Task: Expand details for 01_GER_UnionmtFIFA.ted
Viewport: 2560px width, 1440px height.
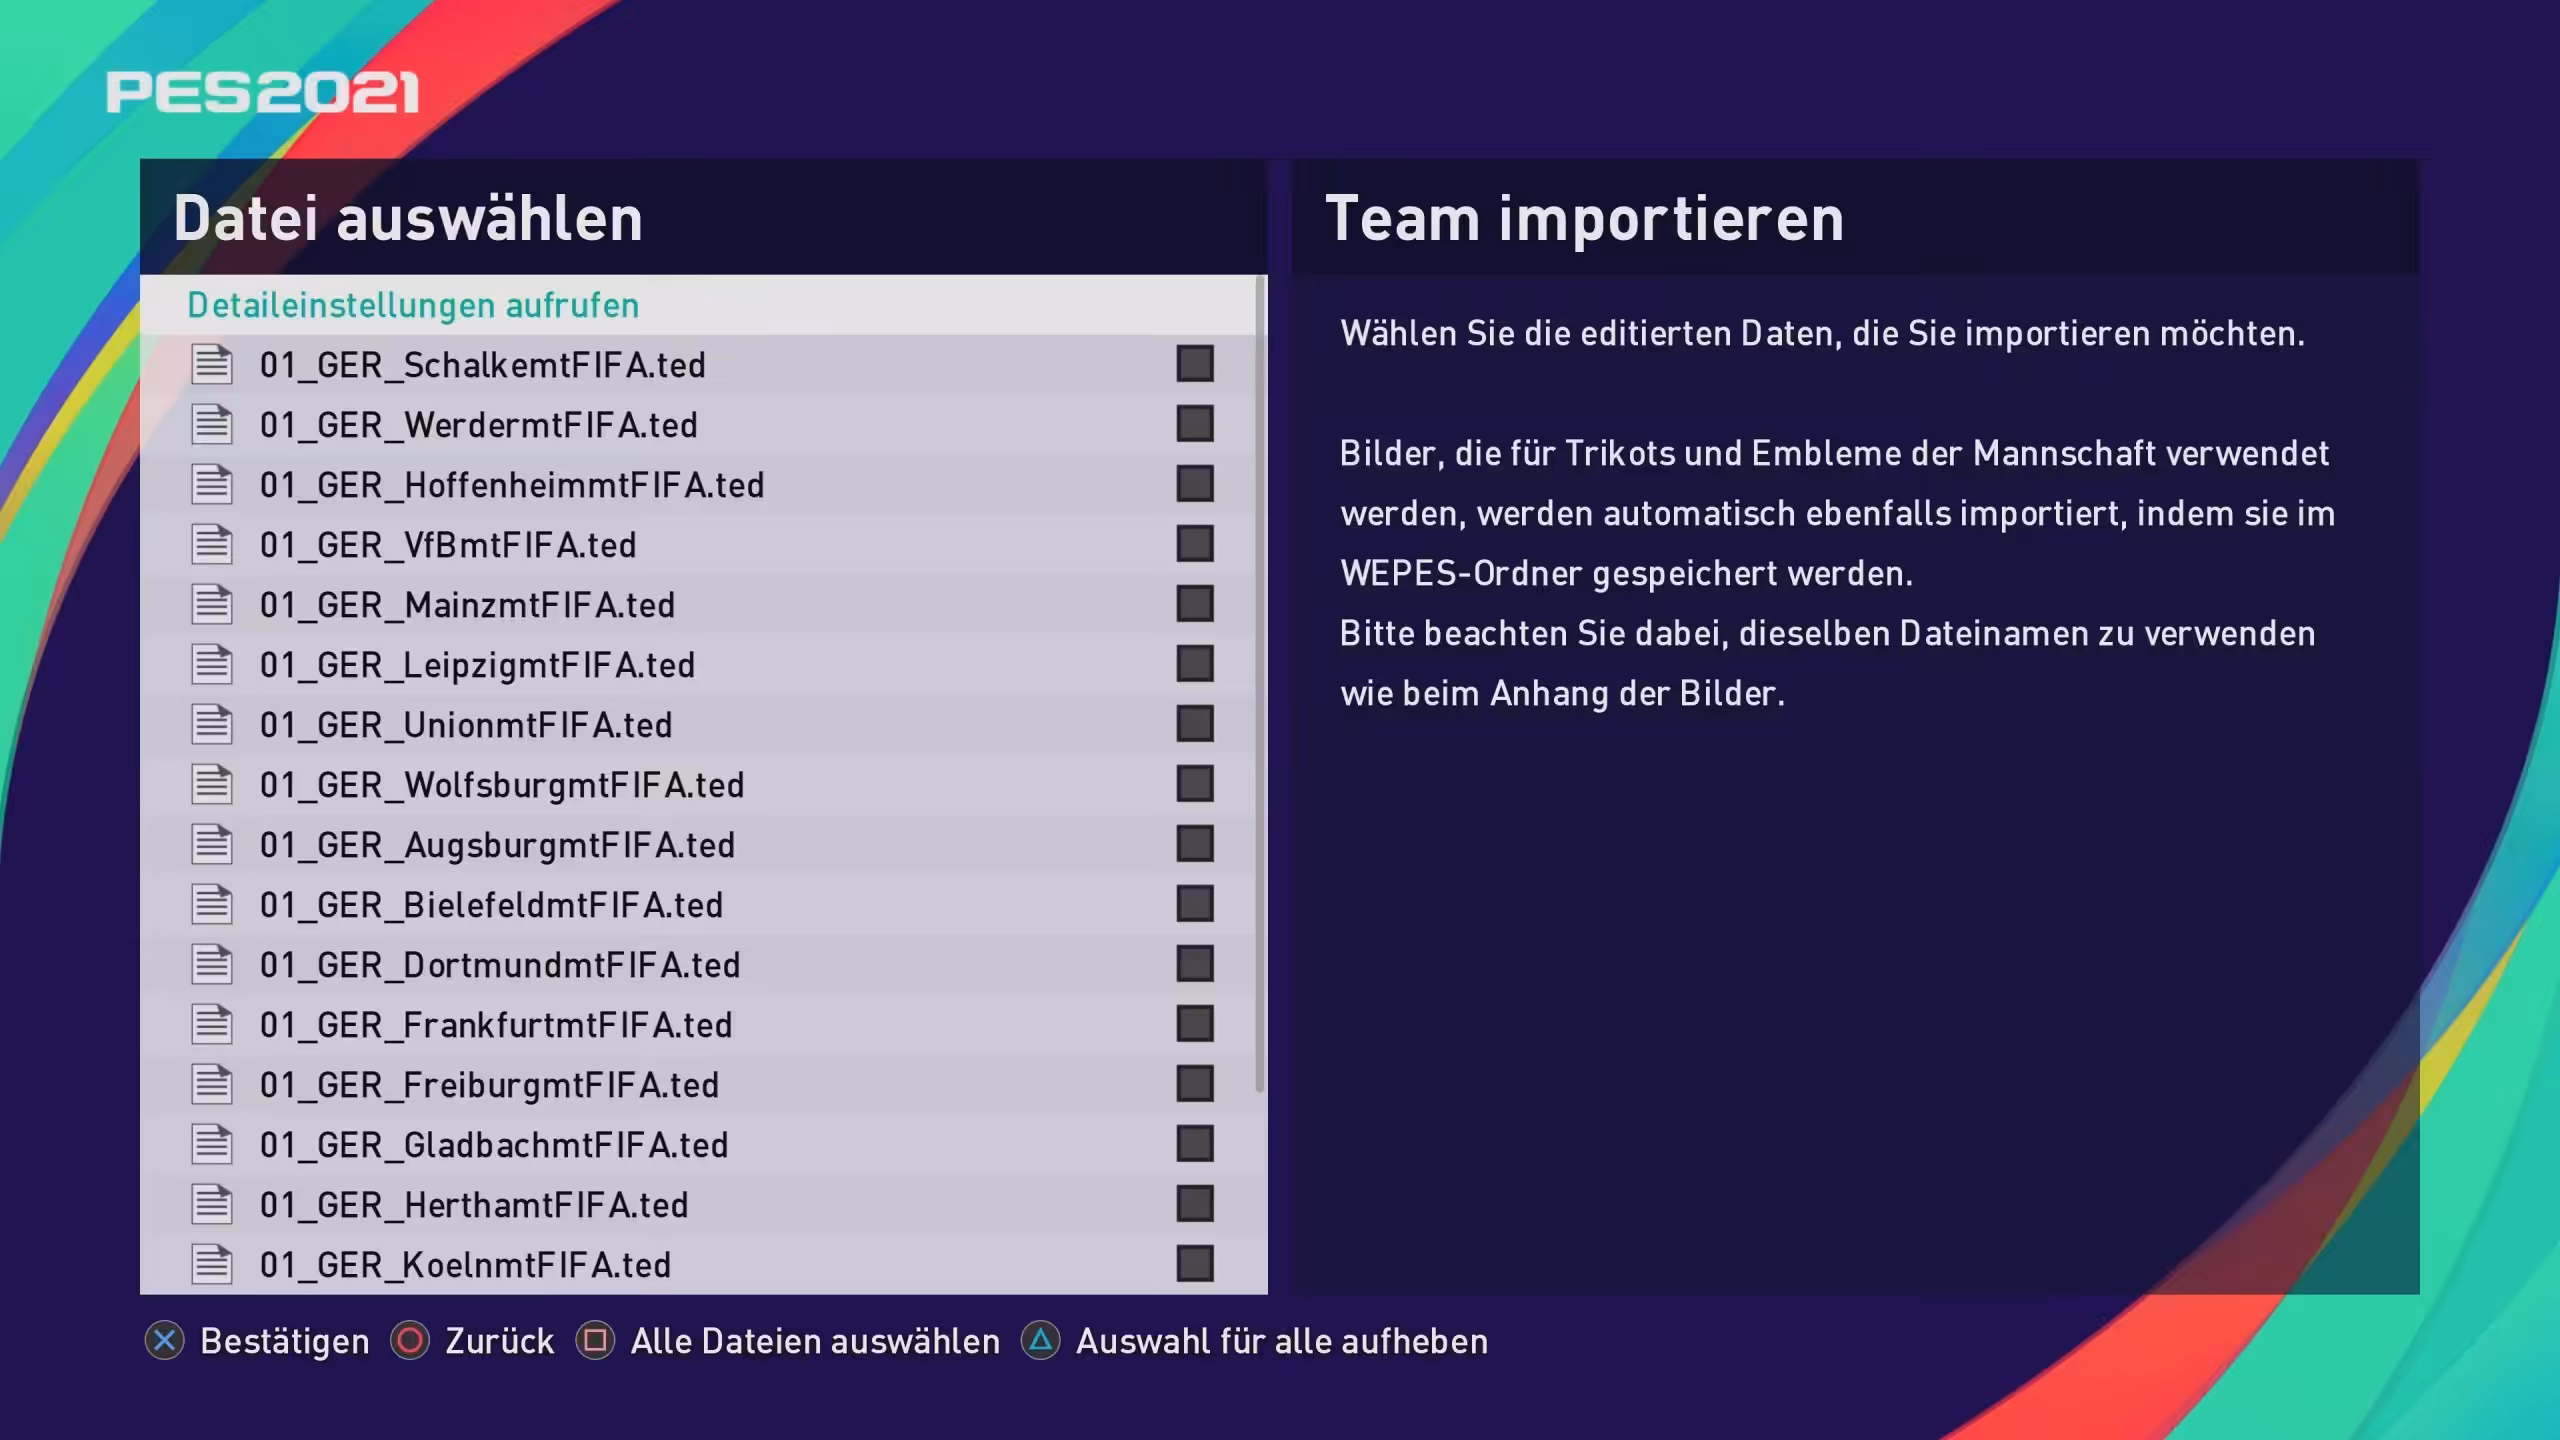Action: click(x=466, y=725)
